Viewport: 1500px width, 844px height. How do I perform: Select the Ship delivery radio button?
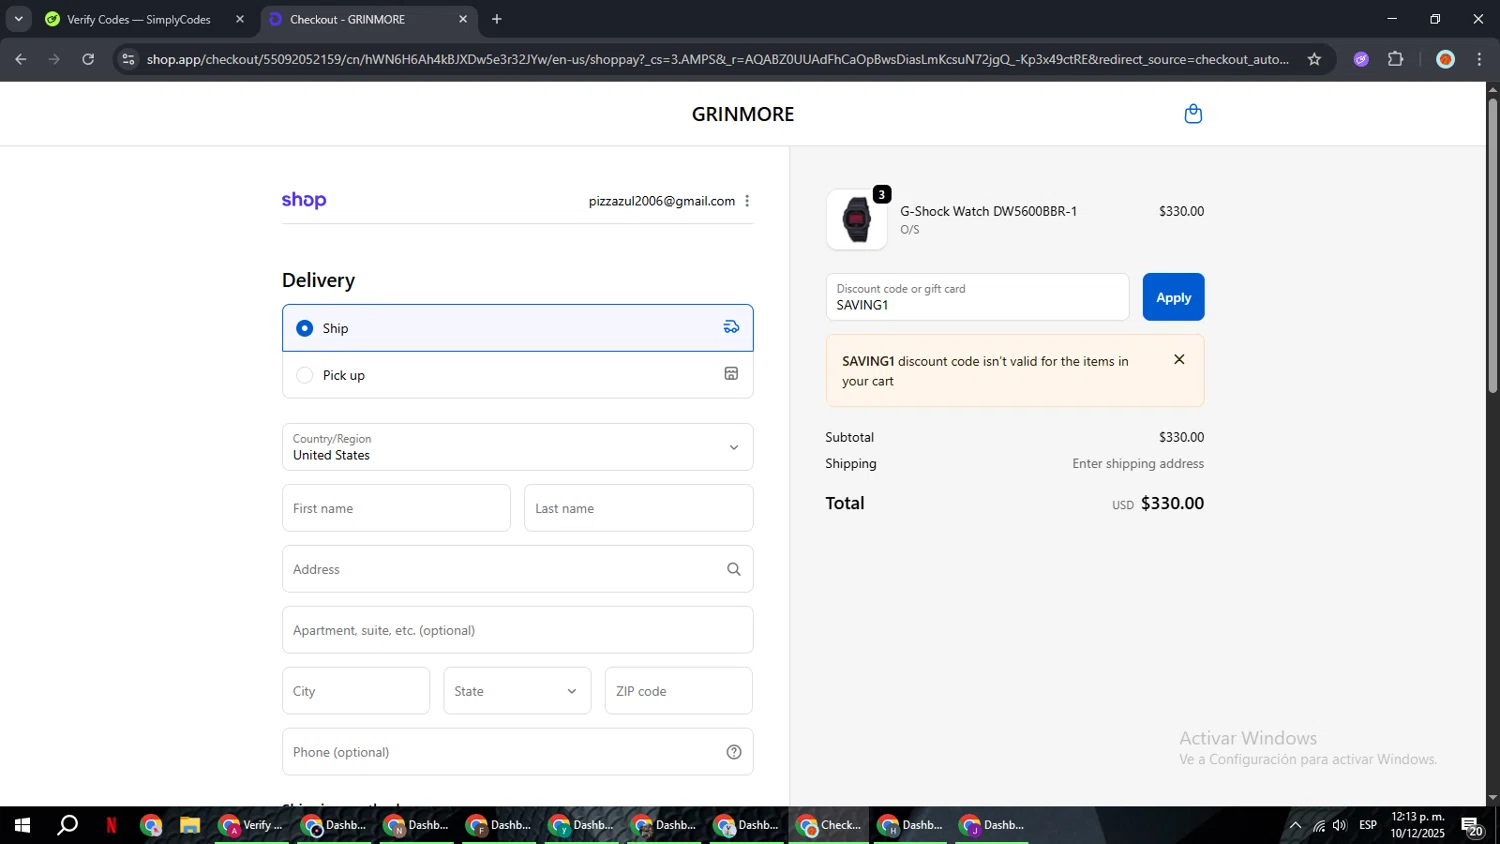(305, 328)
